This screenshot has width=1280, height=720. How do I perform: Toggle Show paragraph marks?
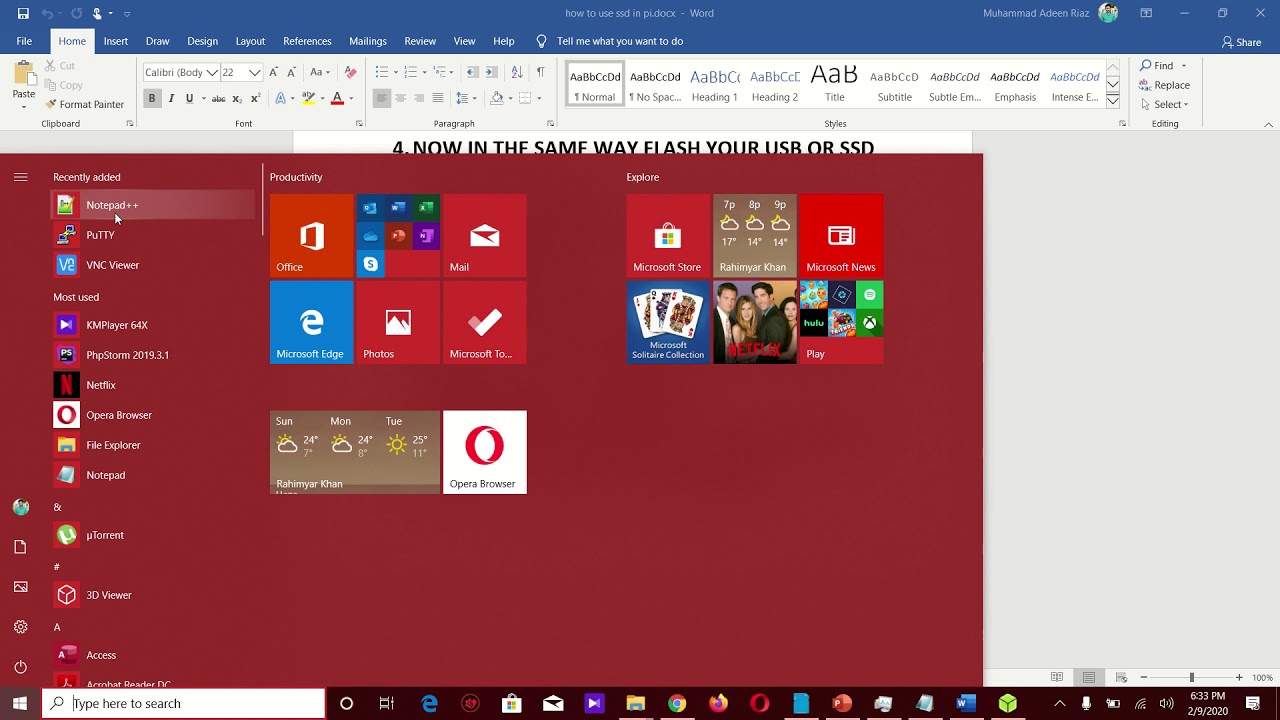click(x=541, y=72)
